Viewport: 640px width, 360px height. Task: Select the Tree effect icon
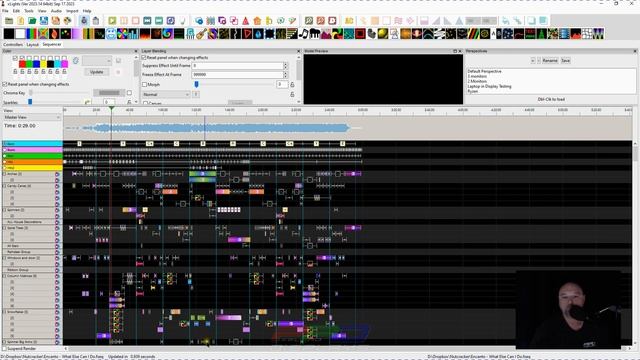click(x=542, y=34)
